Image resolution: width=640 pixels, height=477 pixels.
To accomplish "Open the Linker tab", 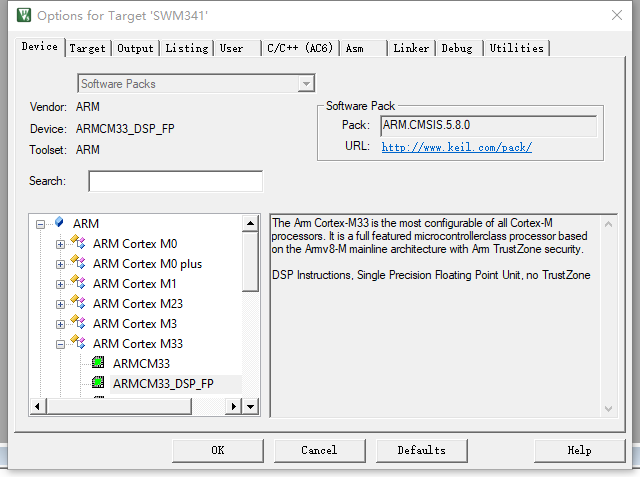I will pyautogui.click(x=411, y=48).
